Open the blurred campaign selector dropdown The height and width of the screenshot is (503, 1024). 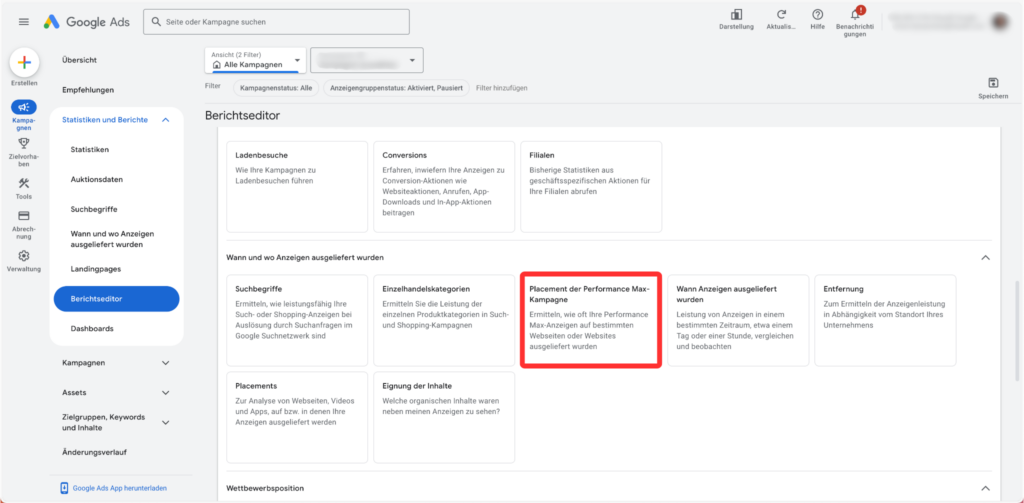pyautogui.click(x=367, y=60)
